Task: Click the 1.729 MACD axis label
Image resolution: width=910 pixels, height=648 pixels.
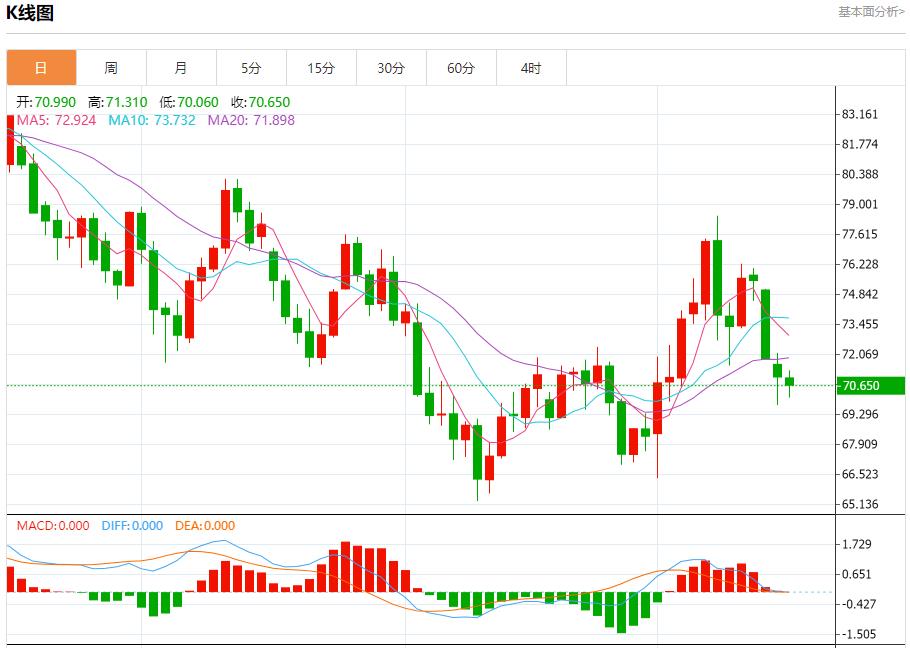Action: coord(860,544)
